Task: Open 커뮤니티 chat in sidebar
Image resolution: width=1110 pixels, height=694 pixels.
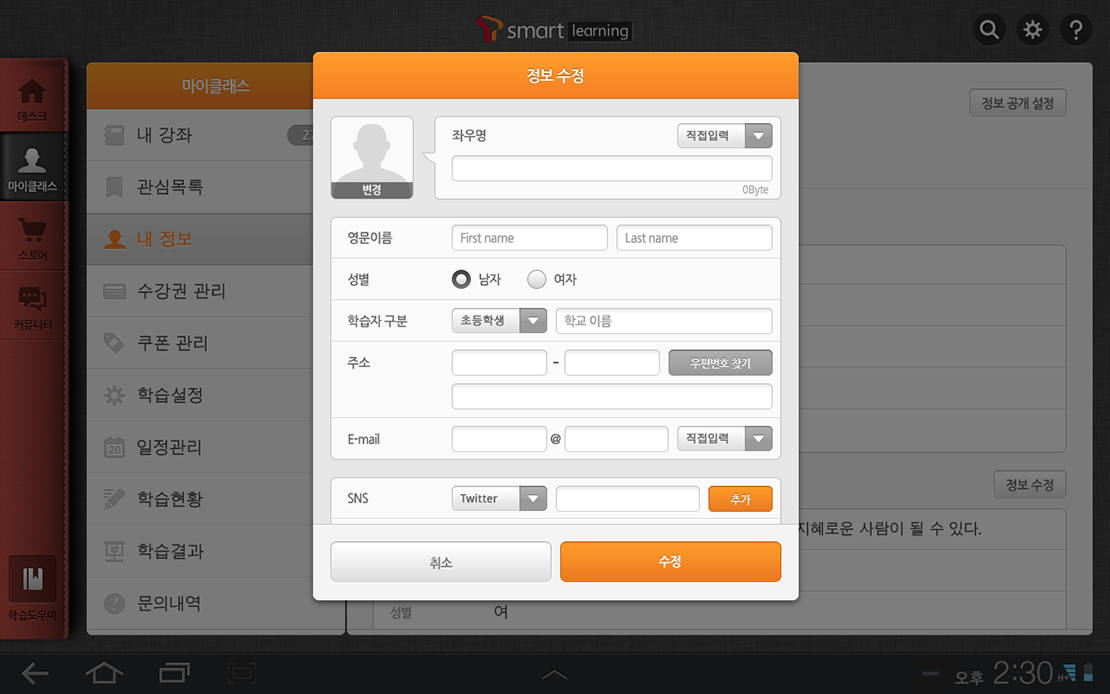Action: coord(33,307)
